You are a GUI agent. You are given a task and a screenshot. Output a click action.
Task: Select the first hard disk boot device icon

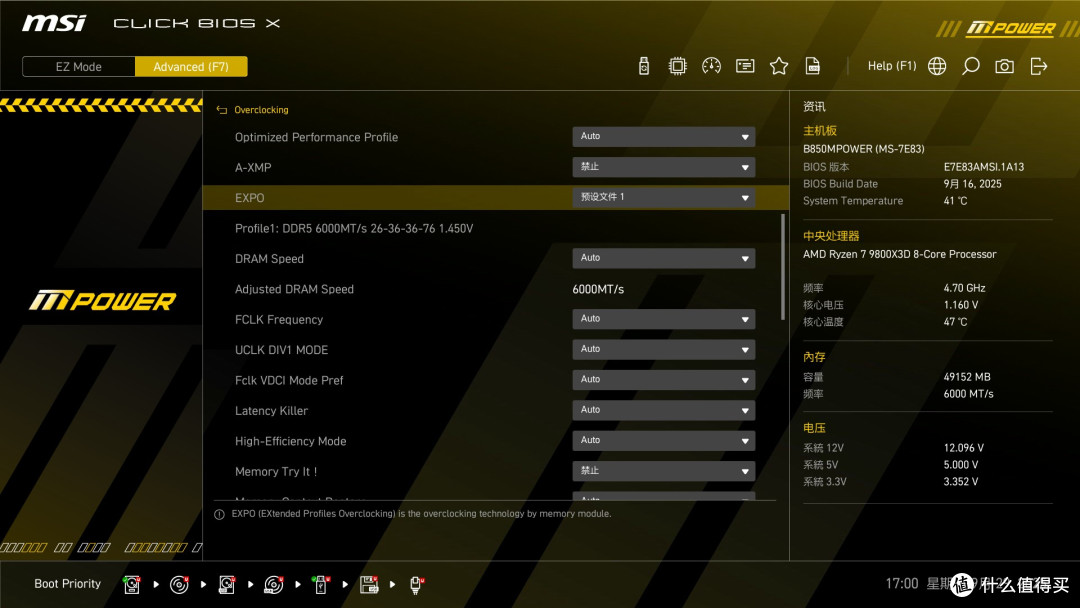pyautogui.click(x=132, y=585)
